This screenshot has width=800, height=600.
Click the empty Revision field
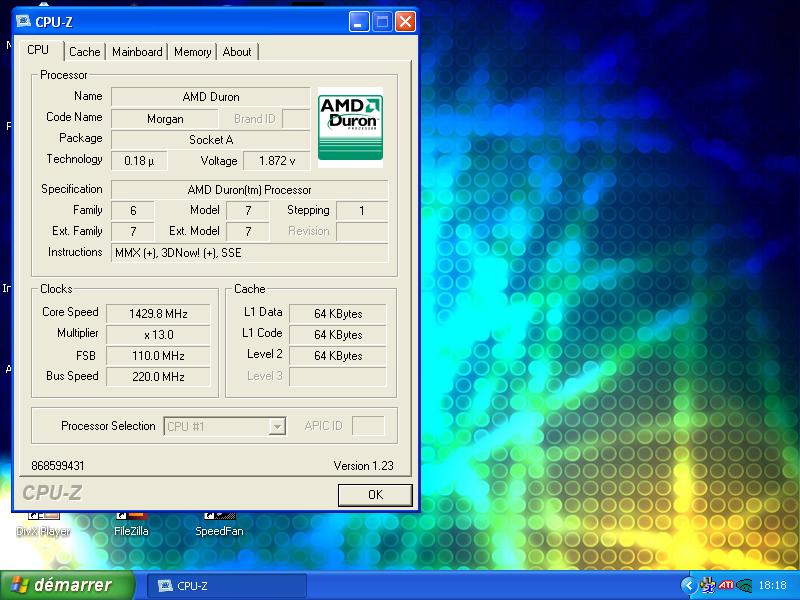click(362, 232)
